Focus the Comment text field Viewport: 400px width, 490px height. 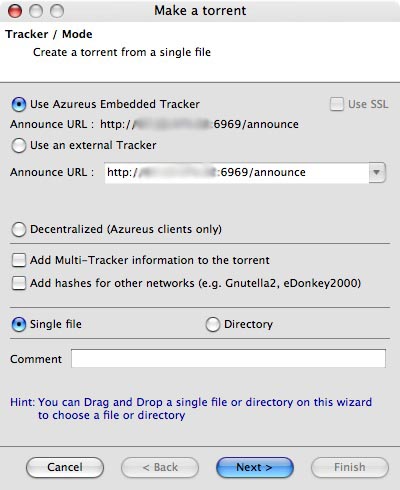point(228,358)
